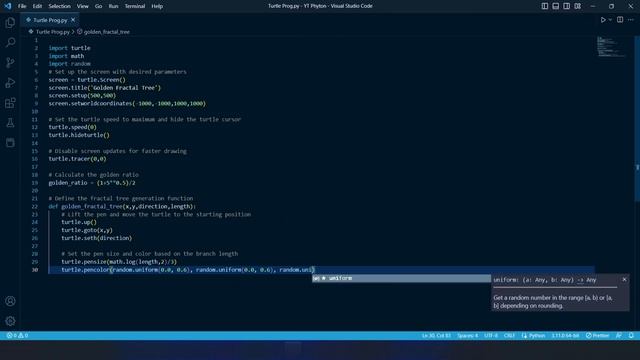Screen dimensions: 640x360
Task: Close the Turtle Prog.py tab
Action: (73, 20)
